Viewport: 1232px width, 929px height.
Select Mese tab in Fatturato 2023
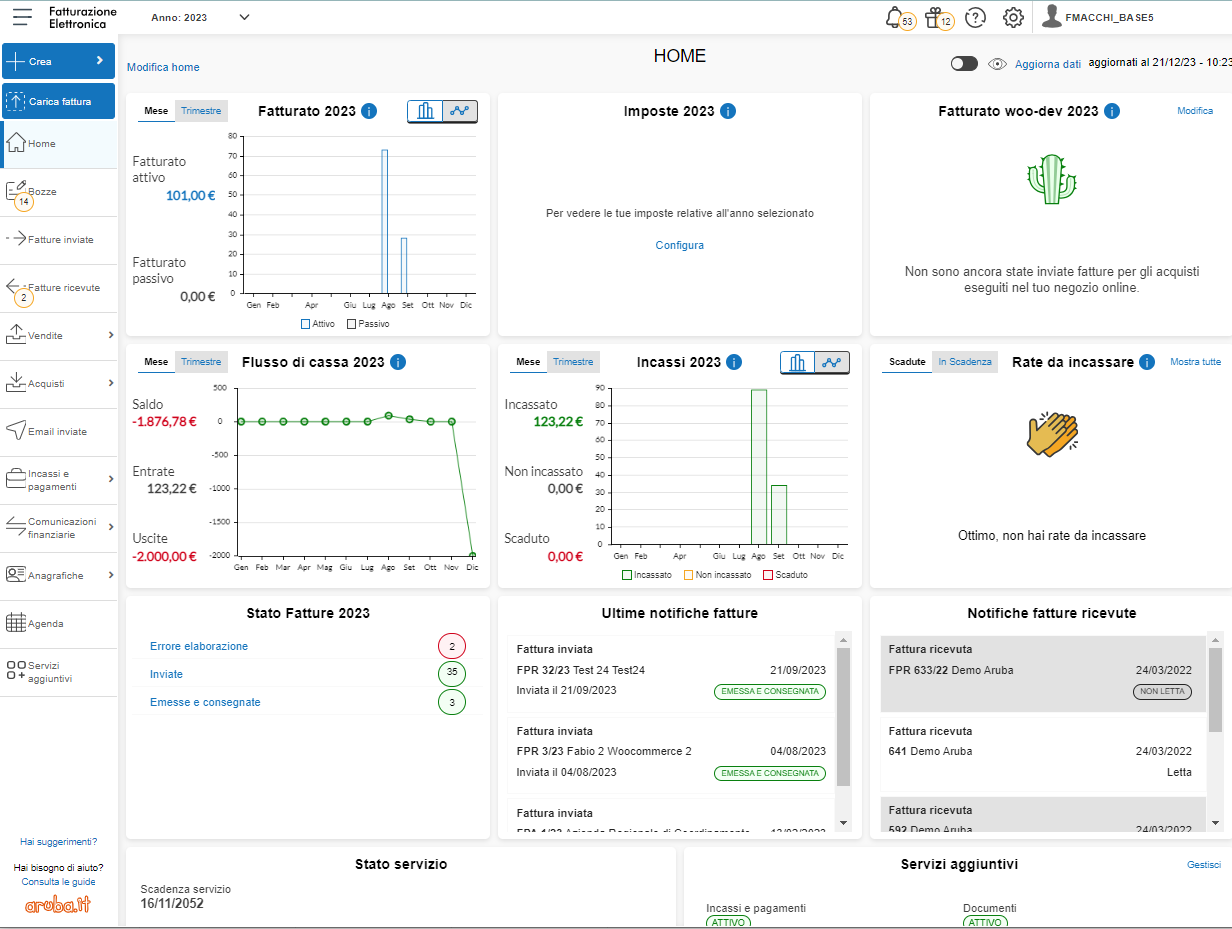pos(156,111)
